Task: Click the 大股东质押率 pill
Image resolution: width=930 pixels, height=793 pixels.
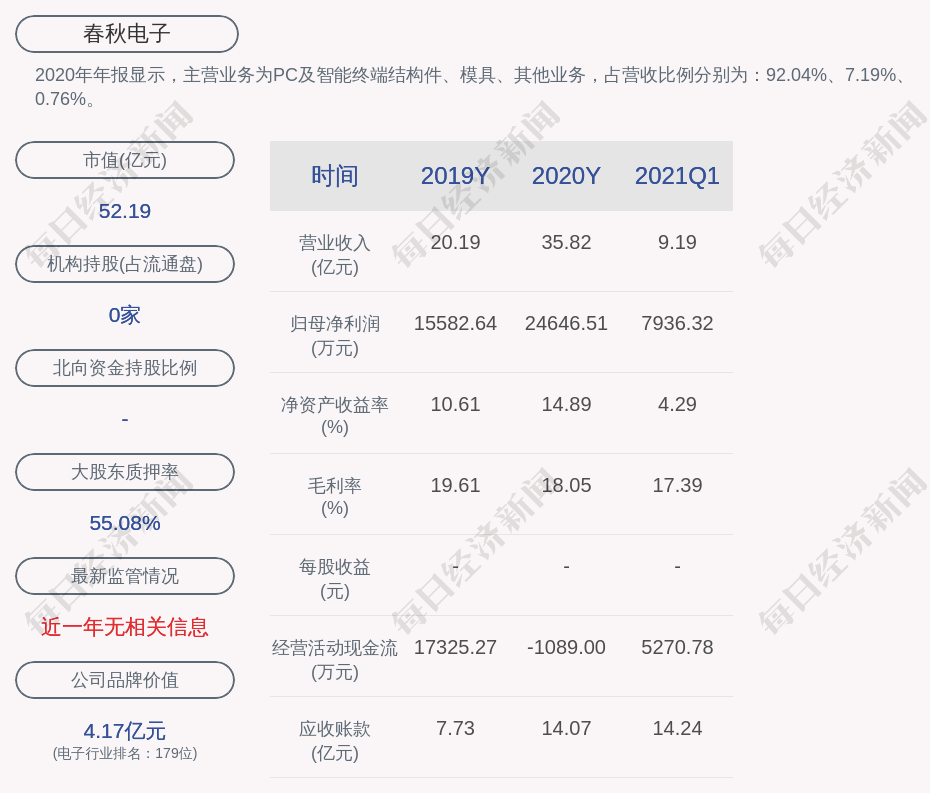Action: click(x=125, y=472)
